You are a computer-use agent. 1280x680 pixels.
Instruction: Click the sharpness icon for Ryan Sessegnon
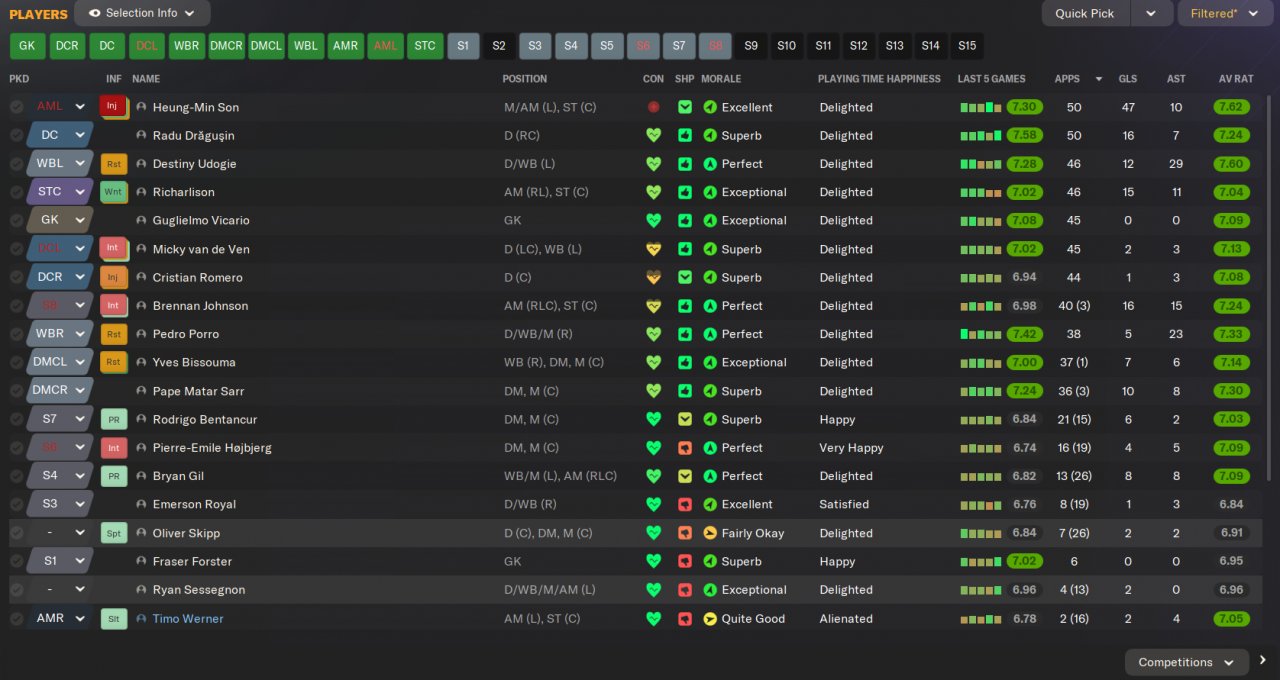[685, 590]
